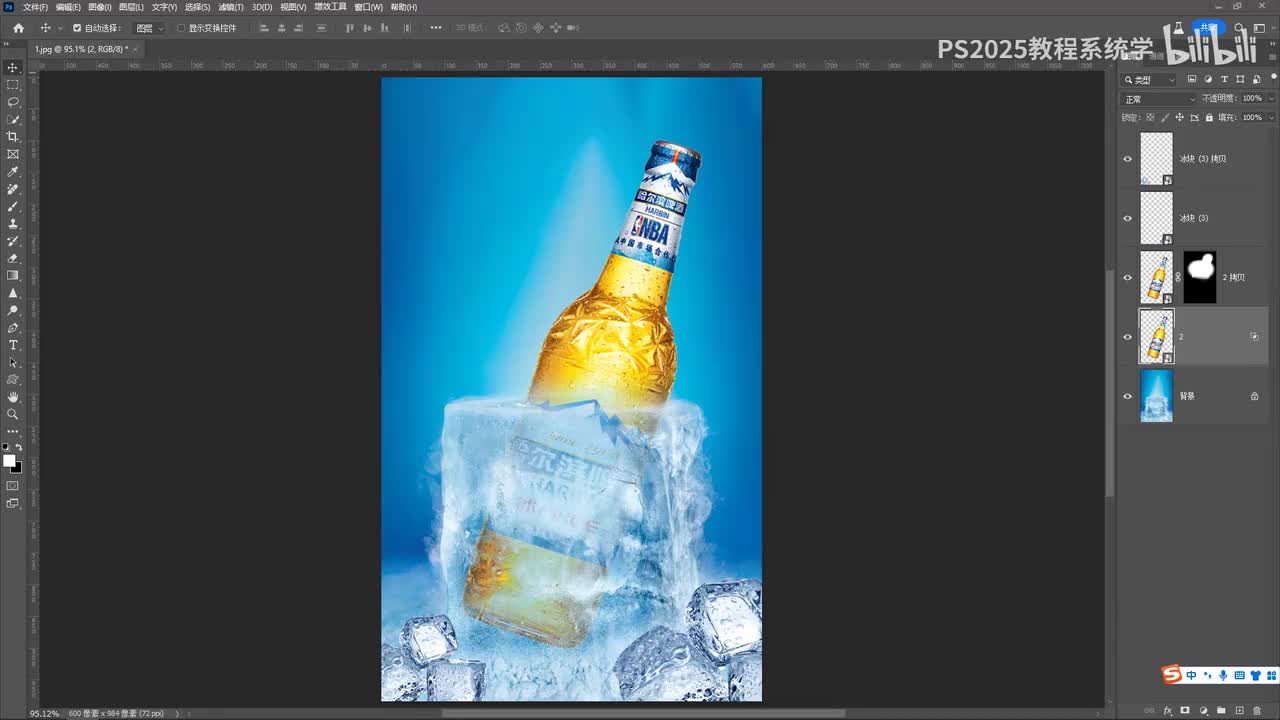Delete layer using trash icon

pos(1257,711)
